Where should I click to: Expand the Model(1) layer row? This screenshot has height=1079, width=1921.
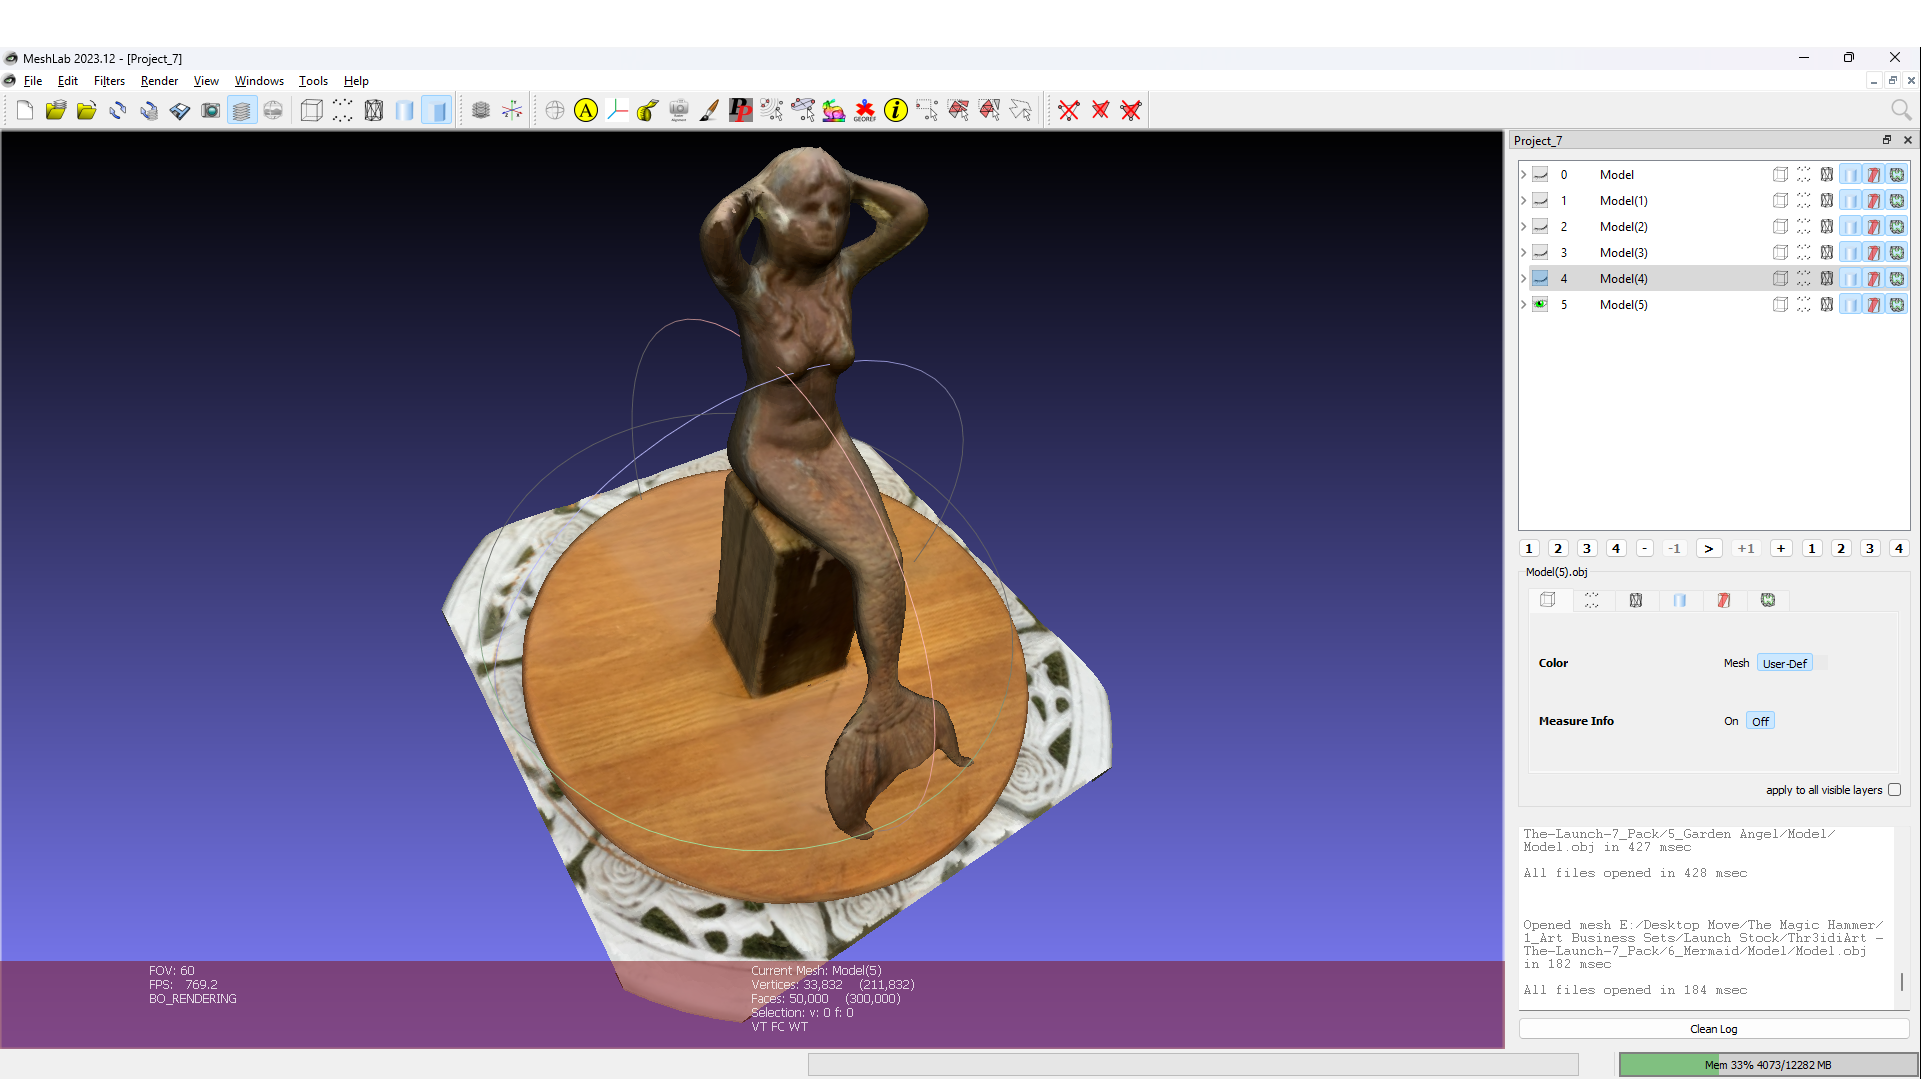tap(1523, 201)
